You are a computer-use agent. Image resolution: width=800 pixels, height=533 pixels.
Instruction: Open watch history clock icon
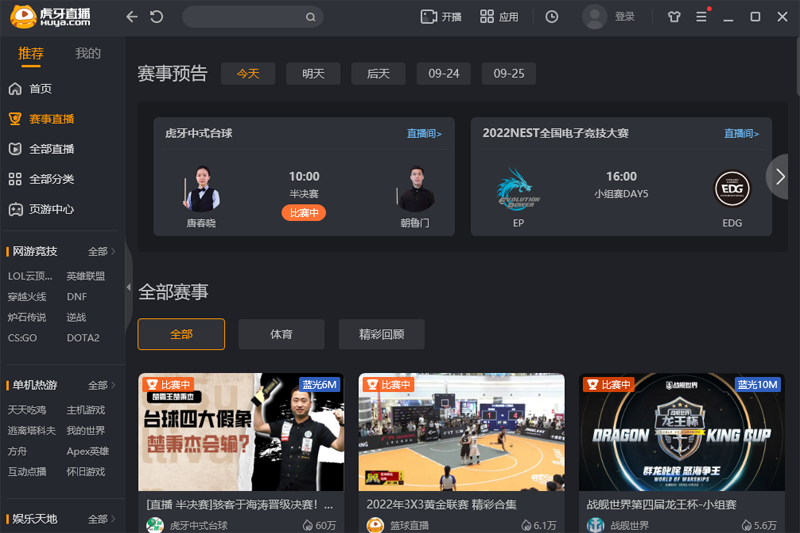552,17
